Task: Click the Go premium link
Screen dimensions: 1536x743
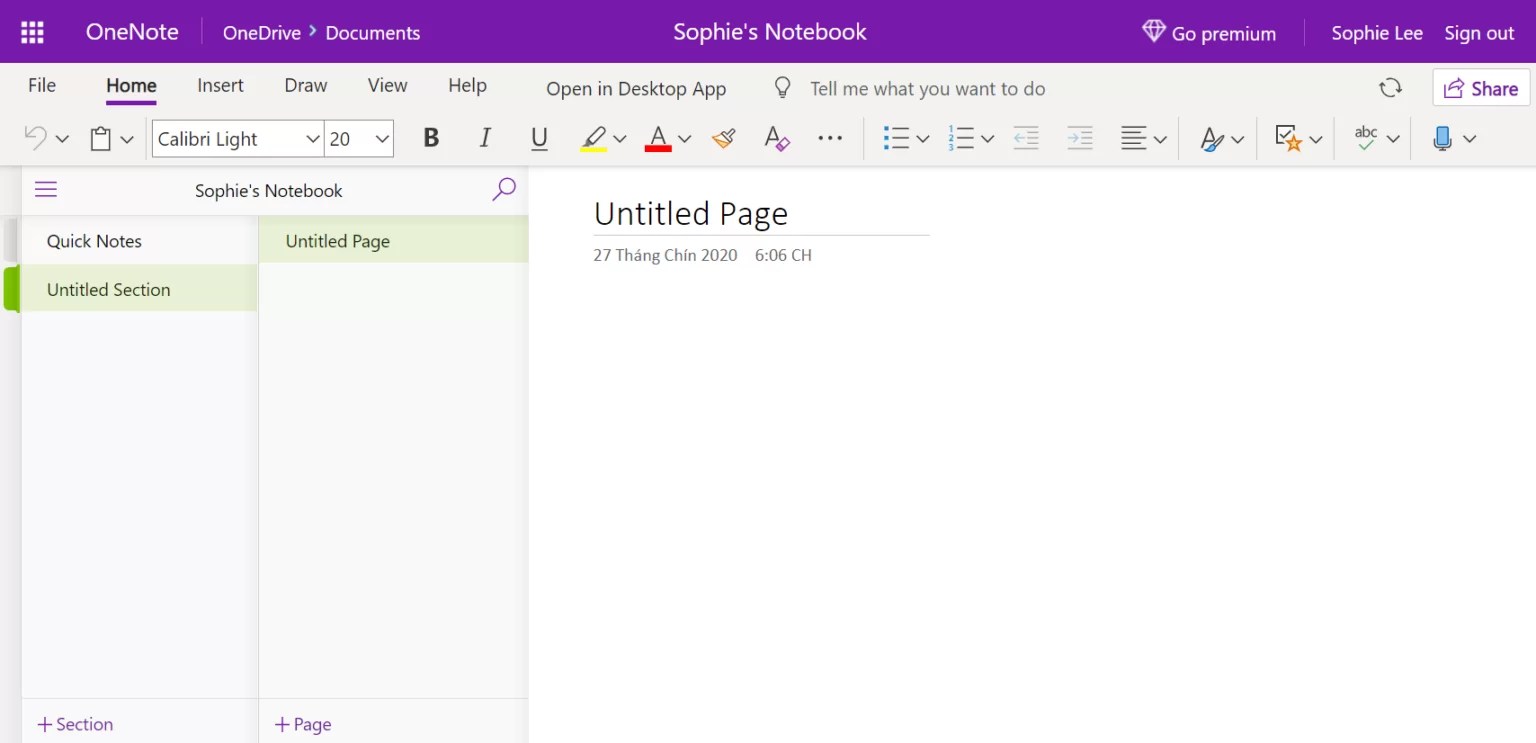Action: (x=1224, y=34)
